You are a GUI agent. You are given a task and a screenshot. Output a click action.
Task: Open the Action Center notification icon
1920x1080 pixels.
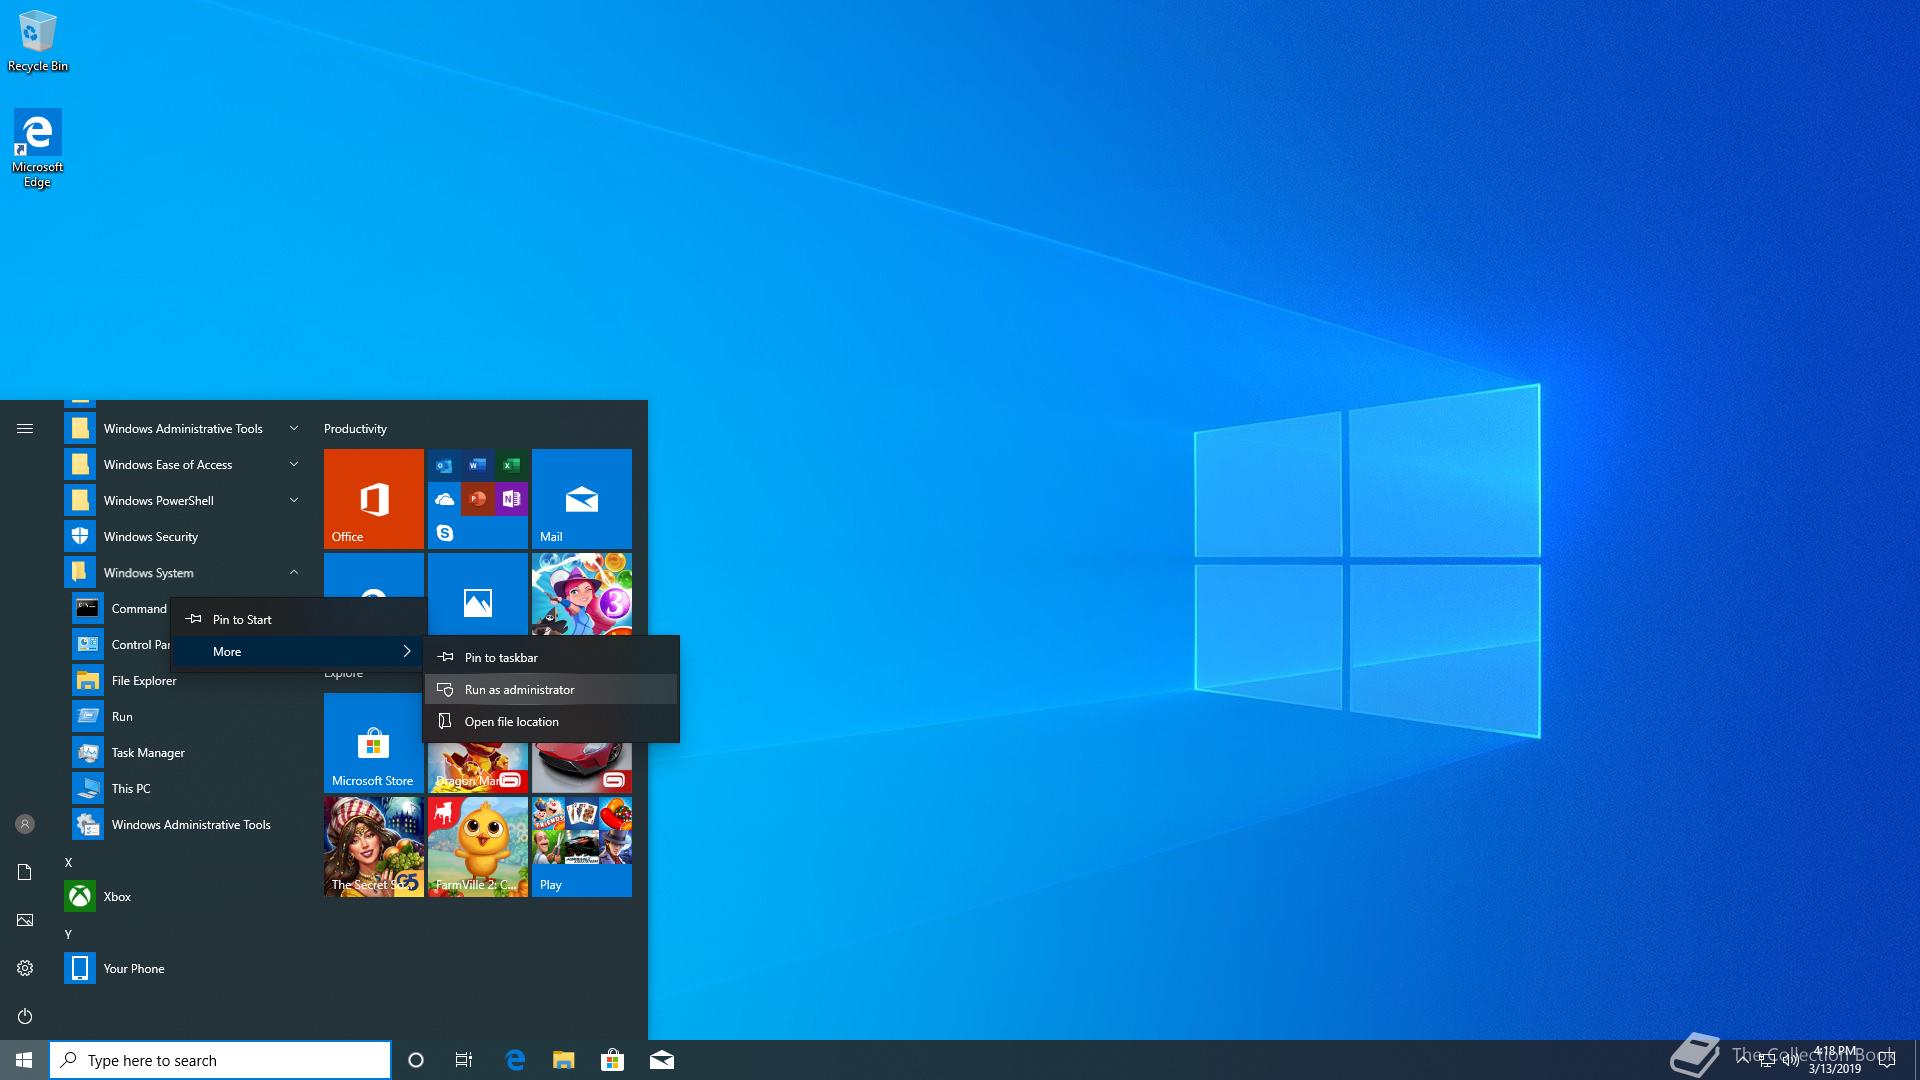[x=1887, y=1060]
